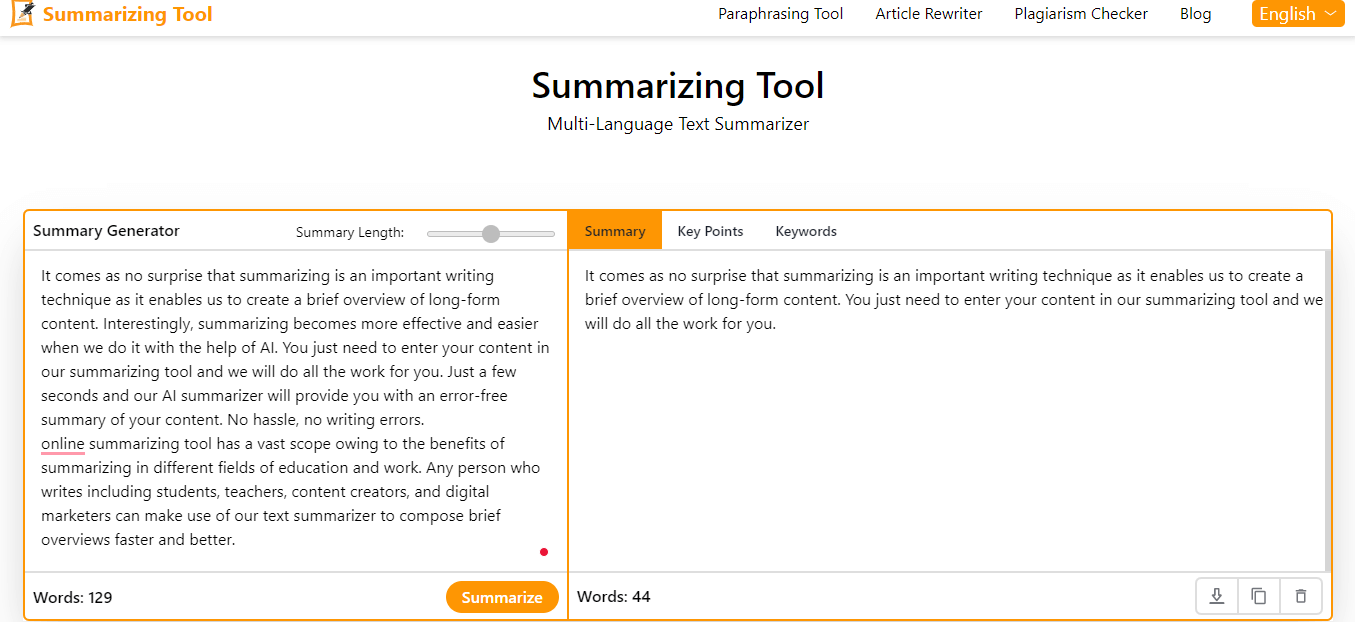Open the English language dropdown

tap(1298, 14)
